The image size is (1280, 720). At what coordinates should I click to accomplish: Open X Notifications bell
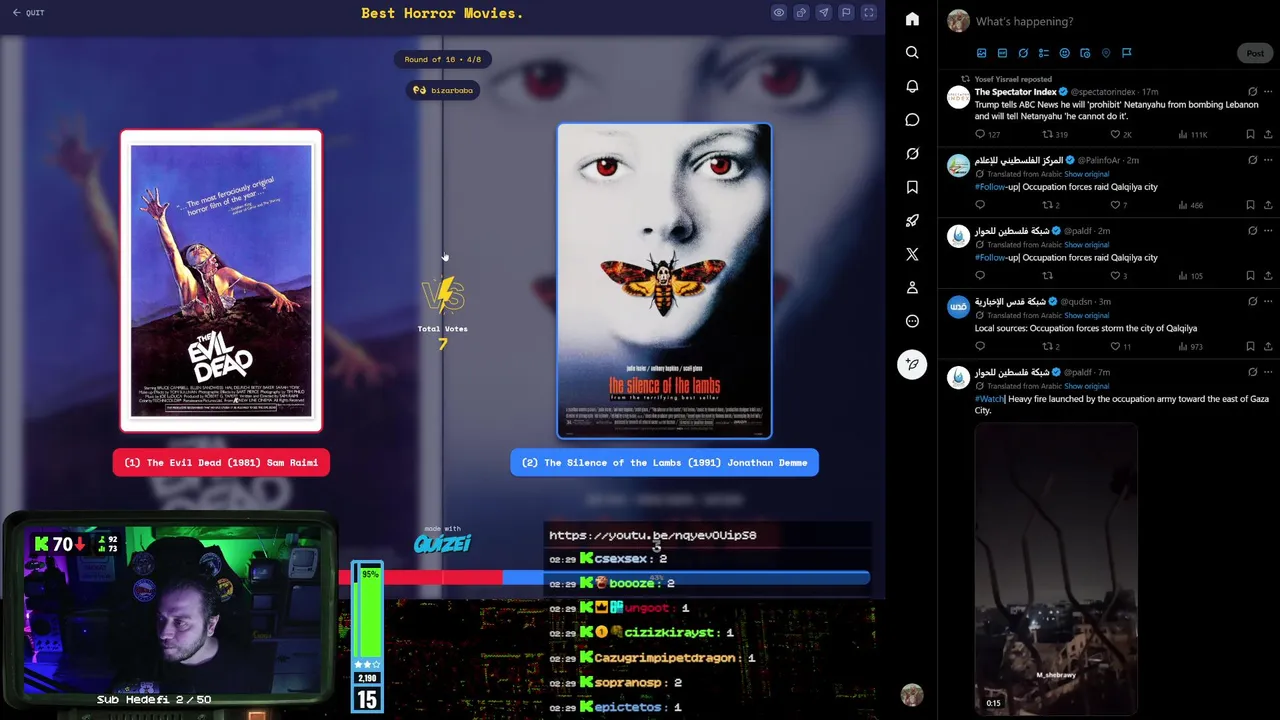[x=912, y=86]
